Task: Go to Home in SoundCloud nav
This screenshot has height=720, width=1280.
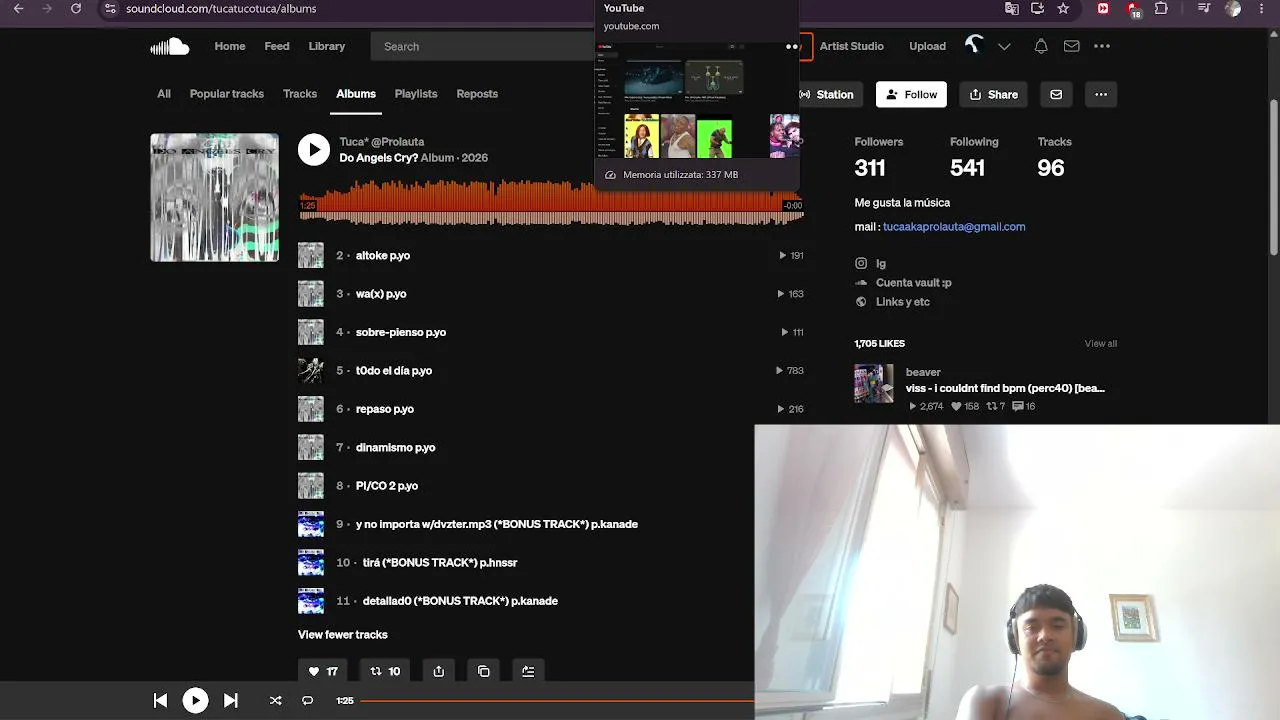Action: click(x=230, y=46)
